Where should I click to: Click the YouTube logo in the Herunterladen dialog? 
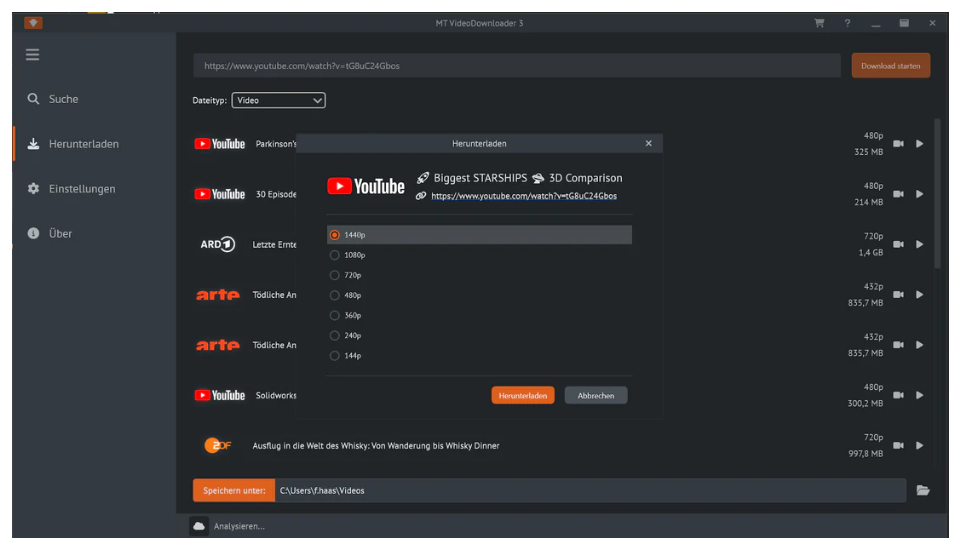point(366,186)
